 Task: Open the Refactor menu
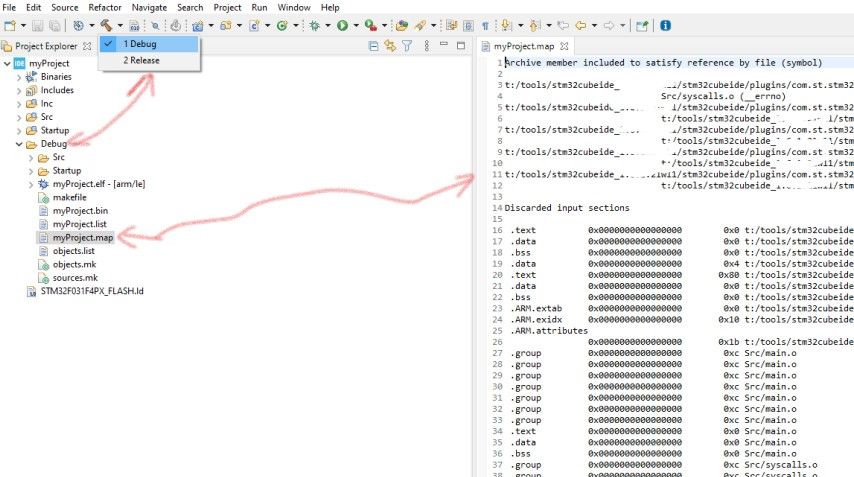coord(105,8)
